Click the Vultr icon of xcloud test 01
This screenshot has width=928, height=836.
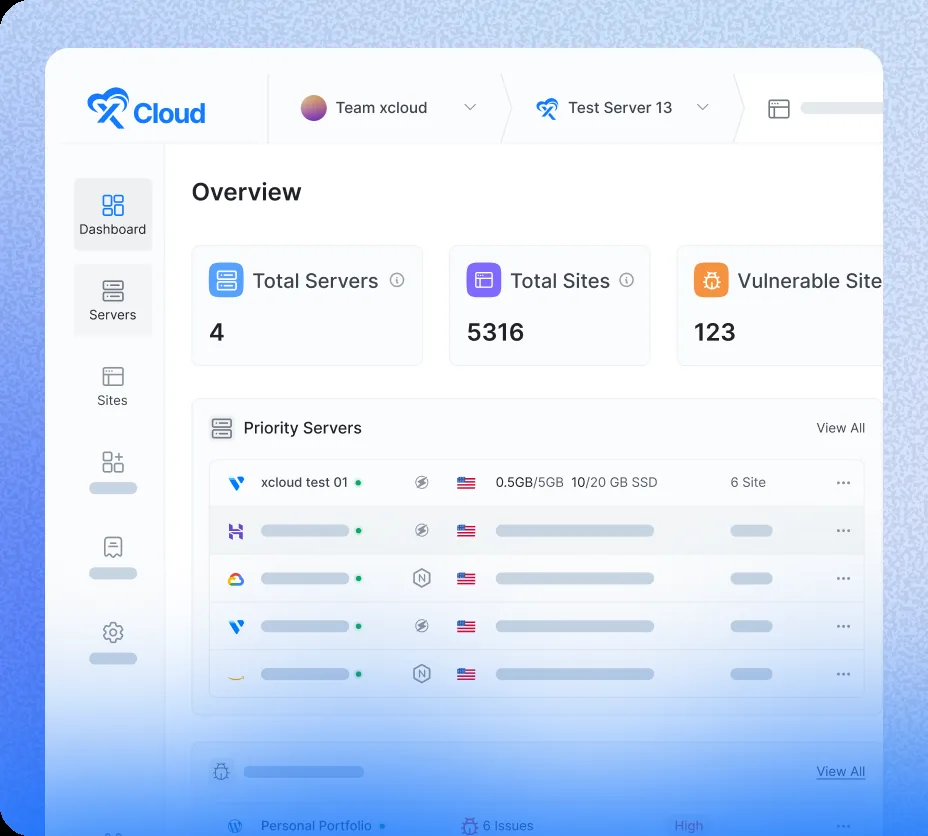[x=236, y=483]
